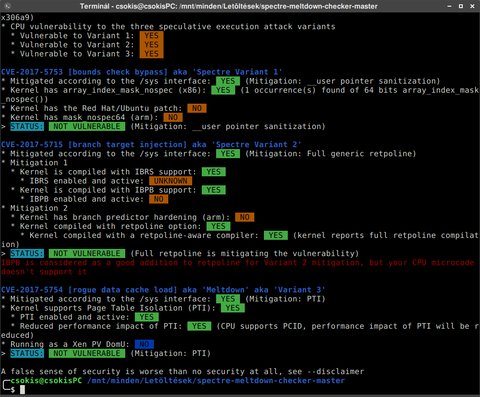Click 'A false sense of security' disclaimer line

[x=182, y=371]
